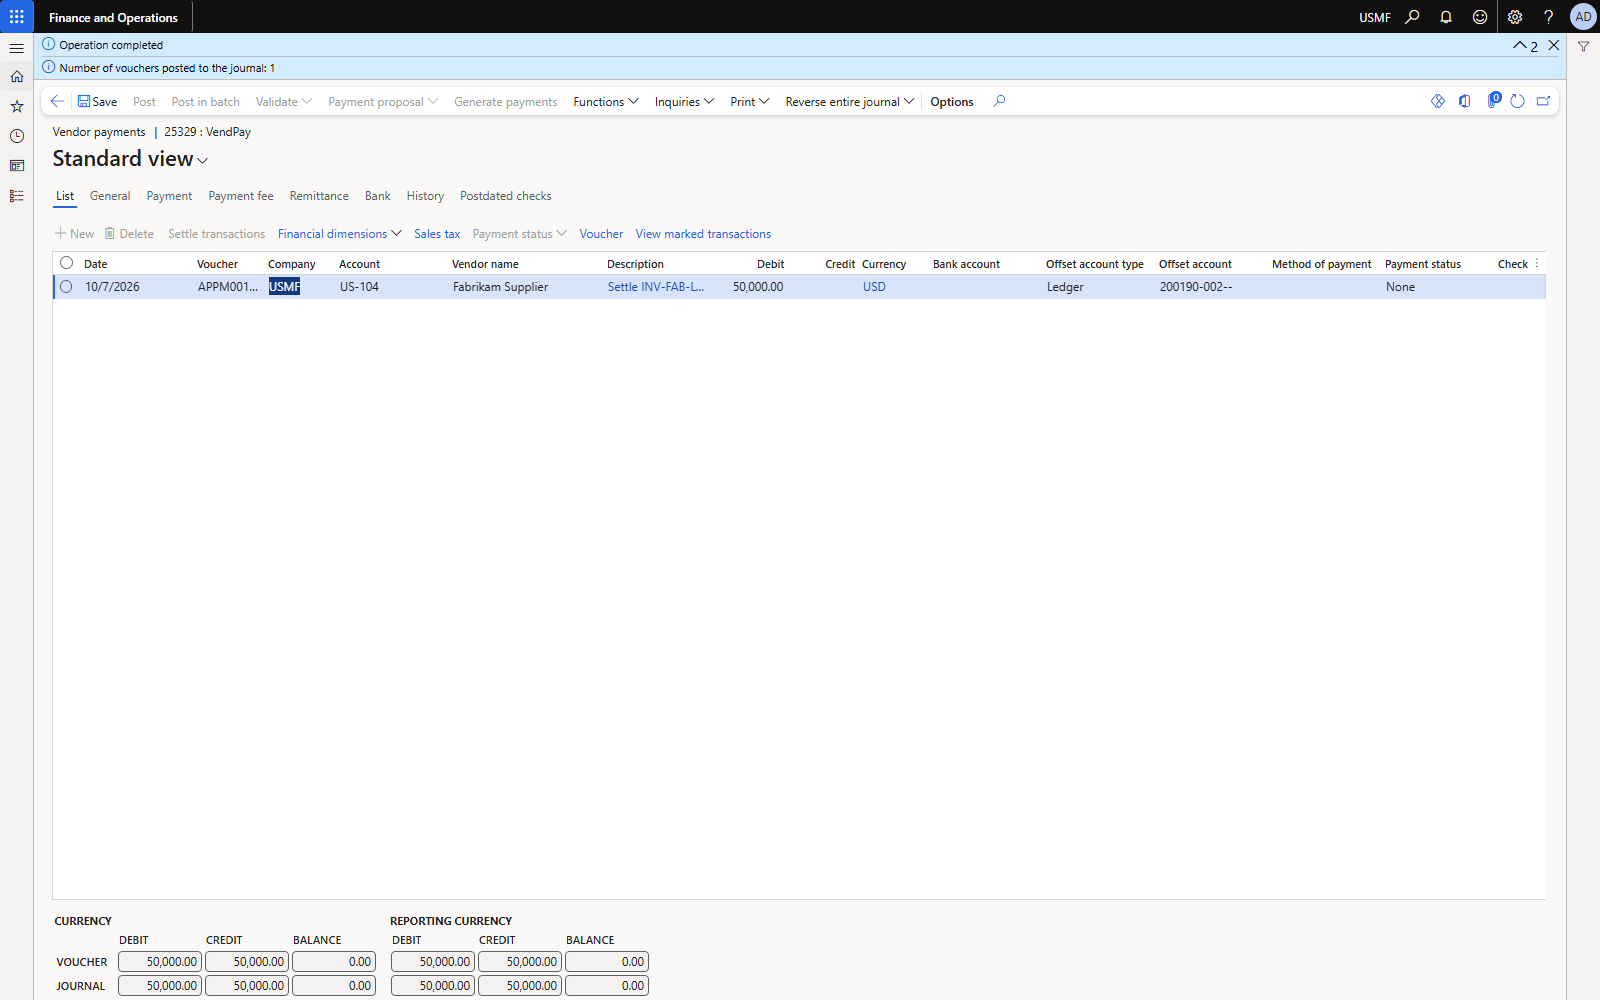Open Help question mark icon

coord(1548,17)
